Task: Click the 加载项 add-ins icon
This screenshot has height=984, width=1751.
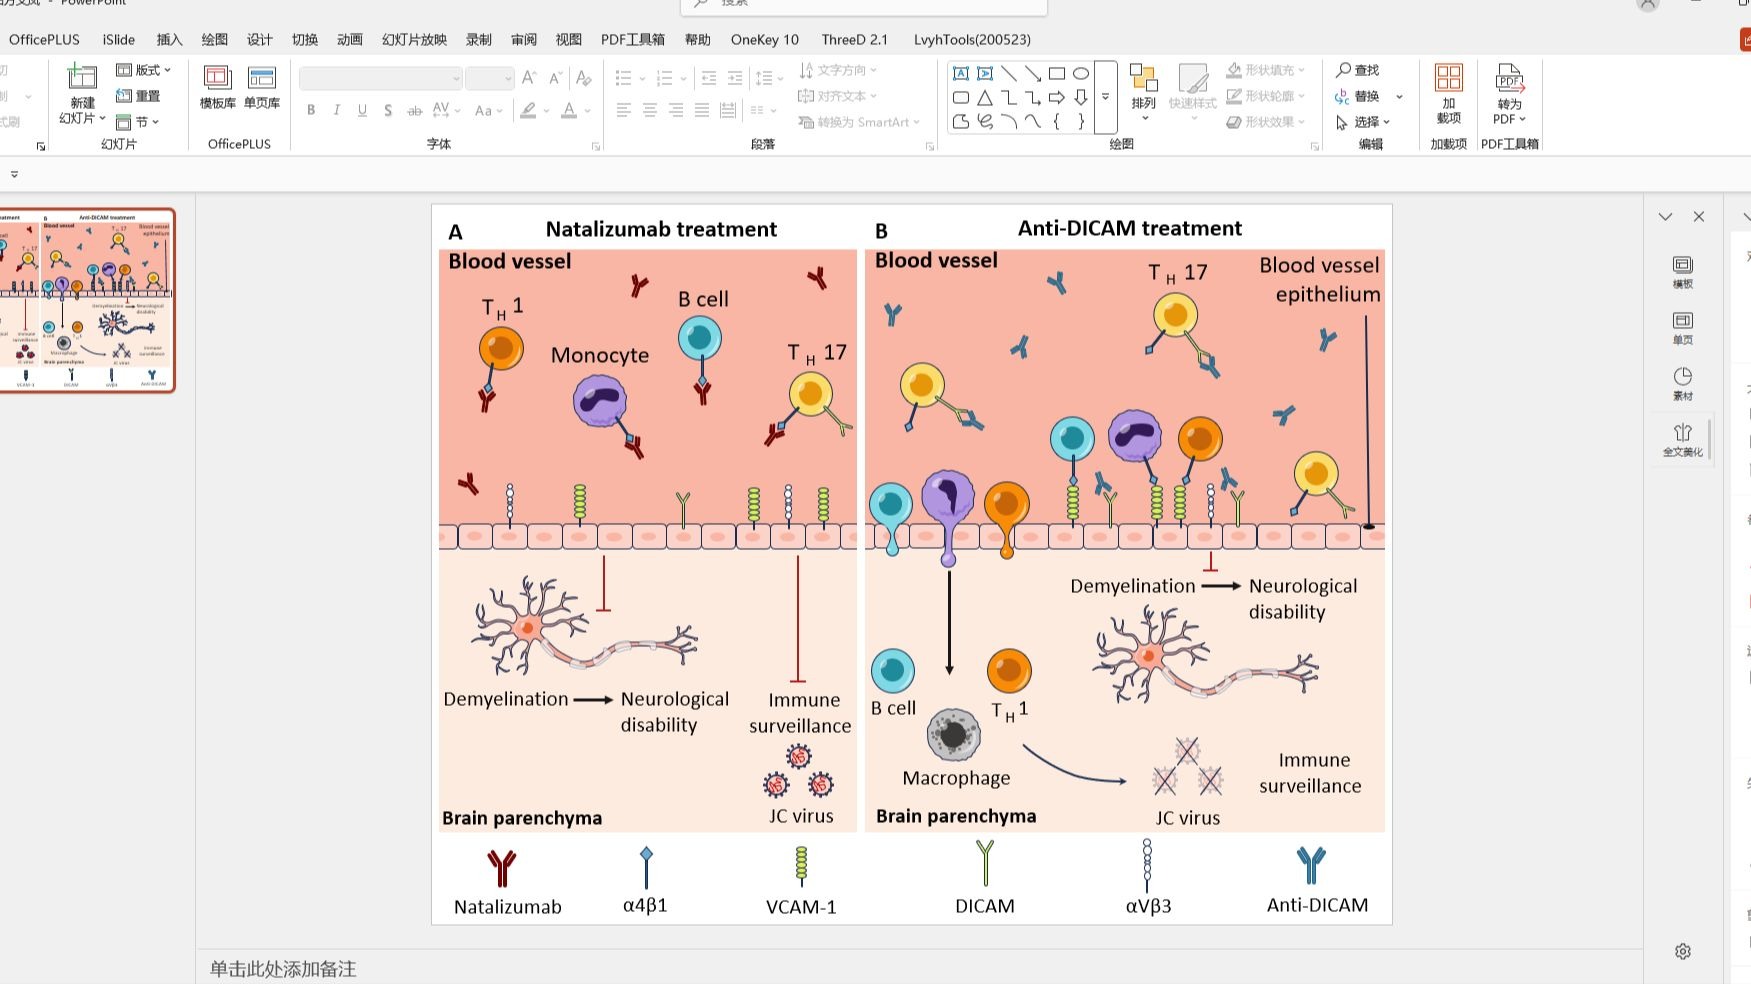Action: tap(1449, 92)
